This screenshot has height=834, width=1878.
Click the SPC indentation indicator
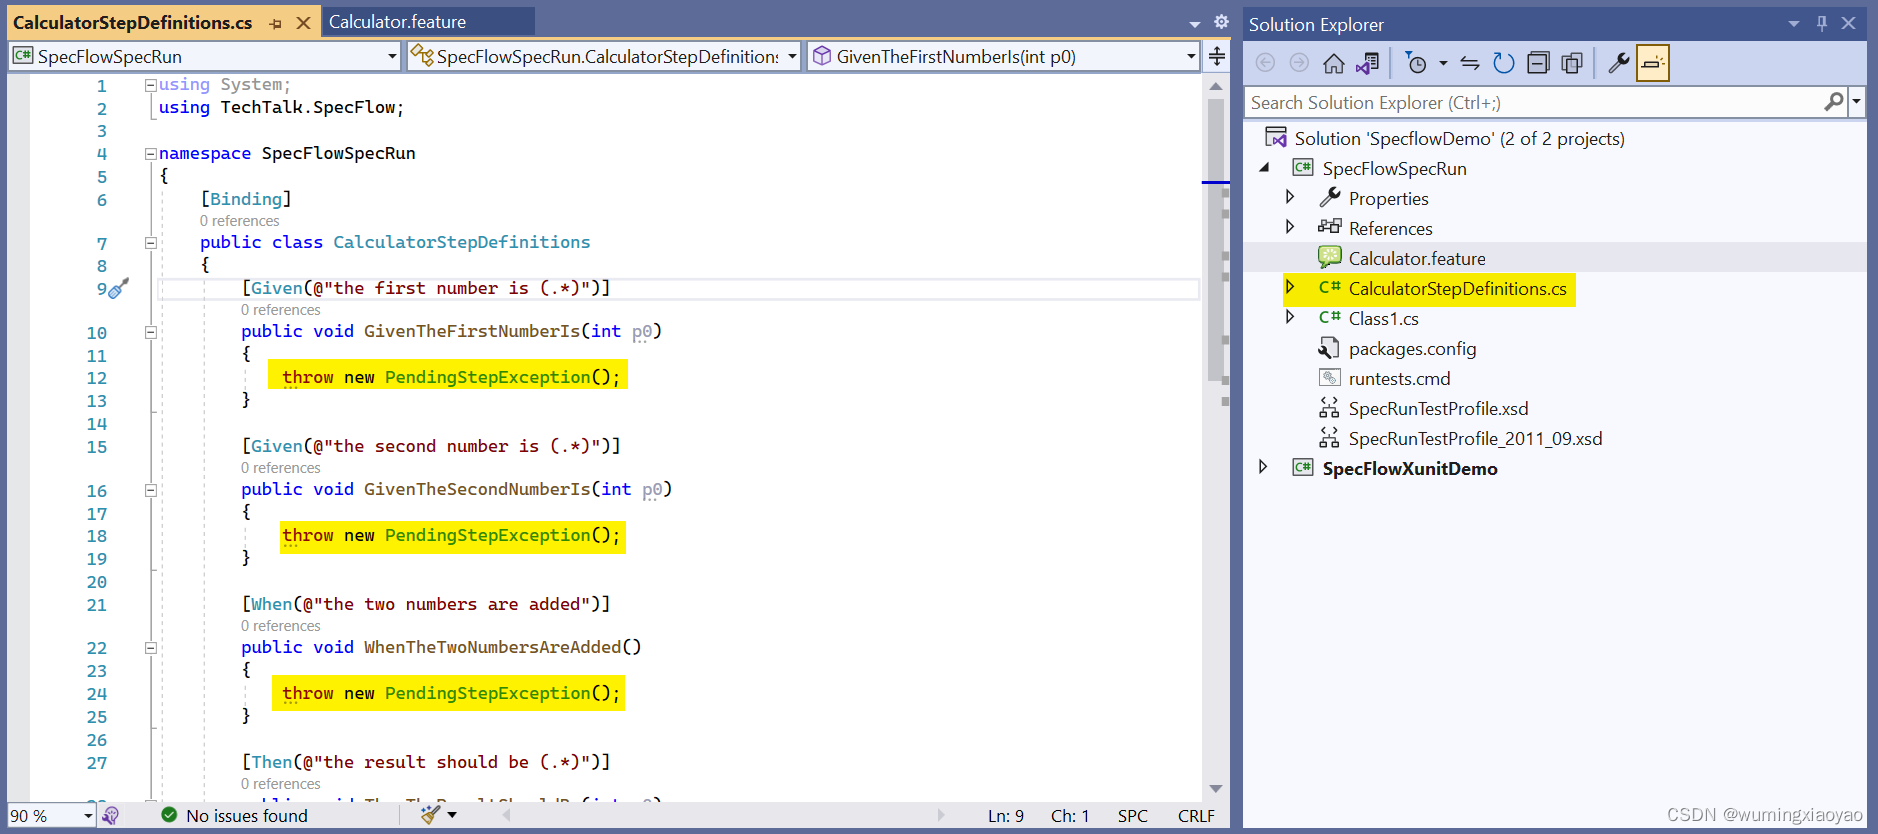pyautogui.click(x=1133, y=816)
